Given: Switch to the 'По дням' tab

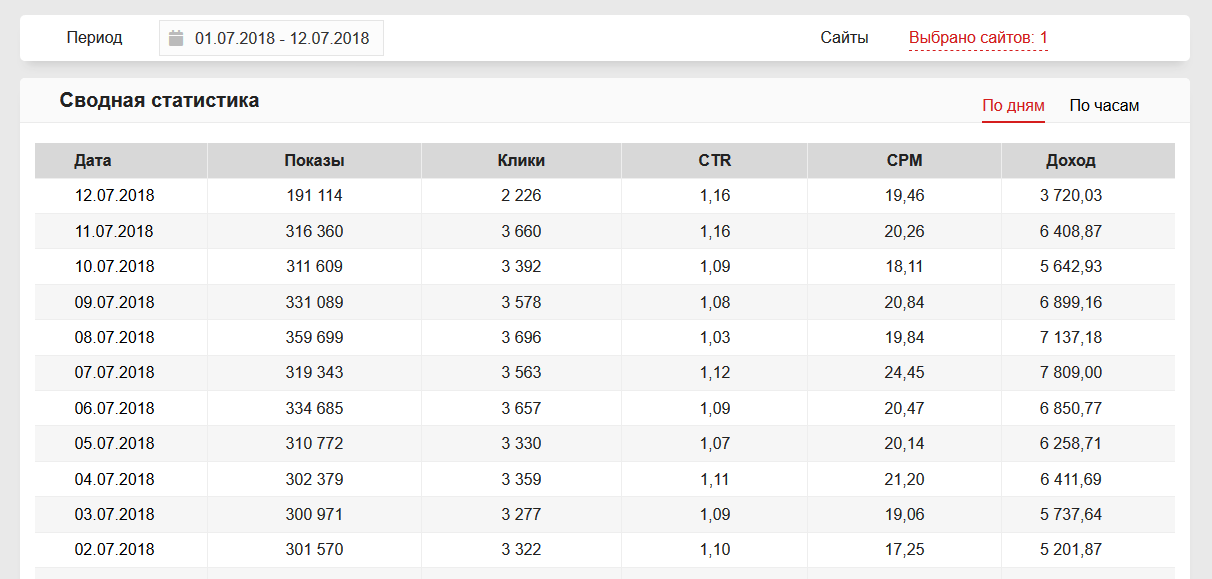Looking at the screenshot, I should click(x=1013, y=106).
